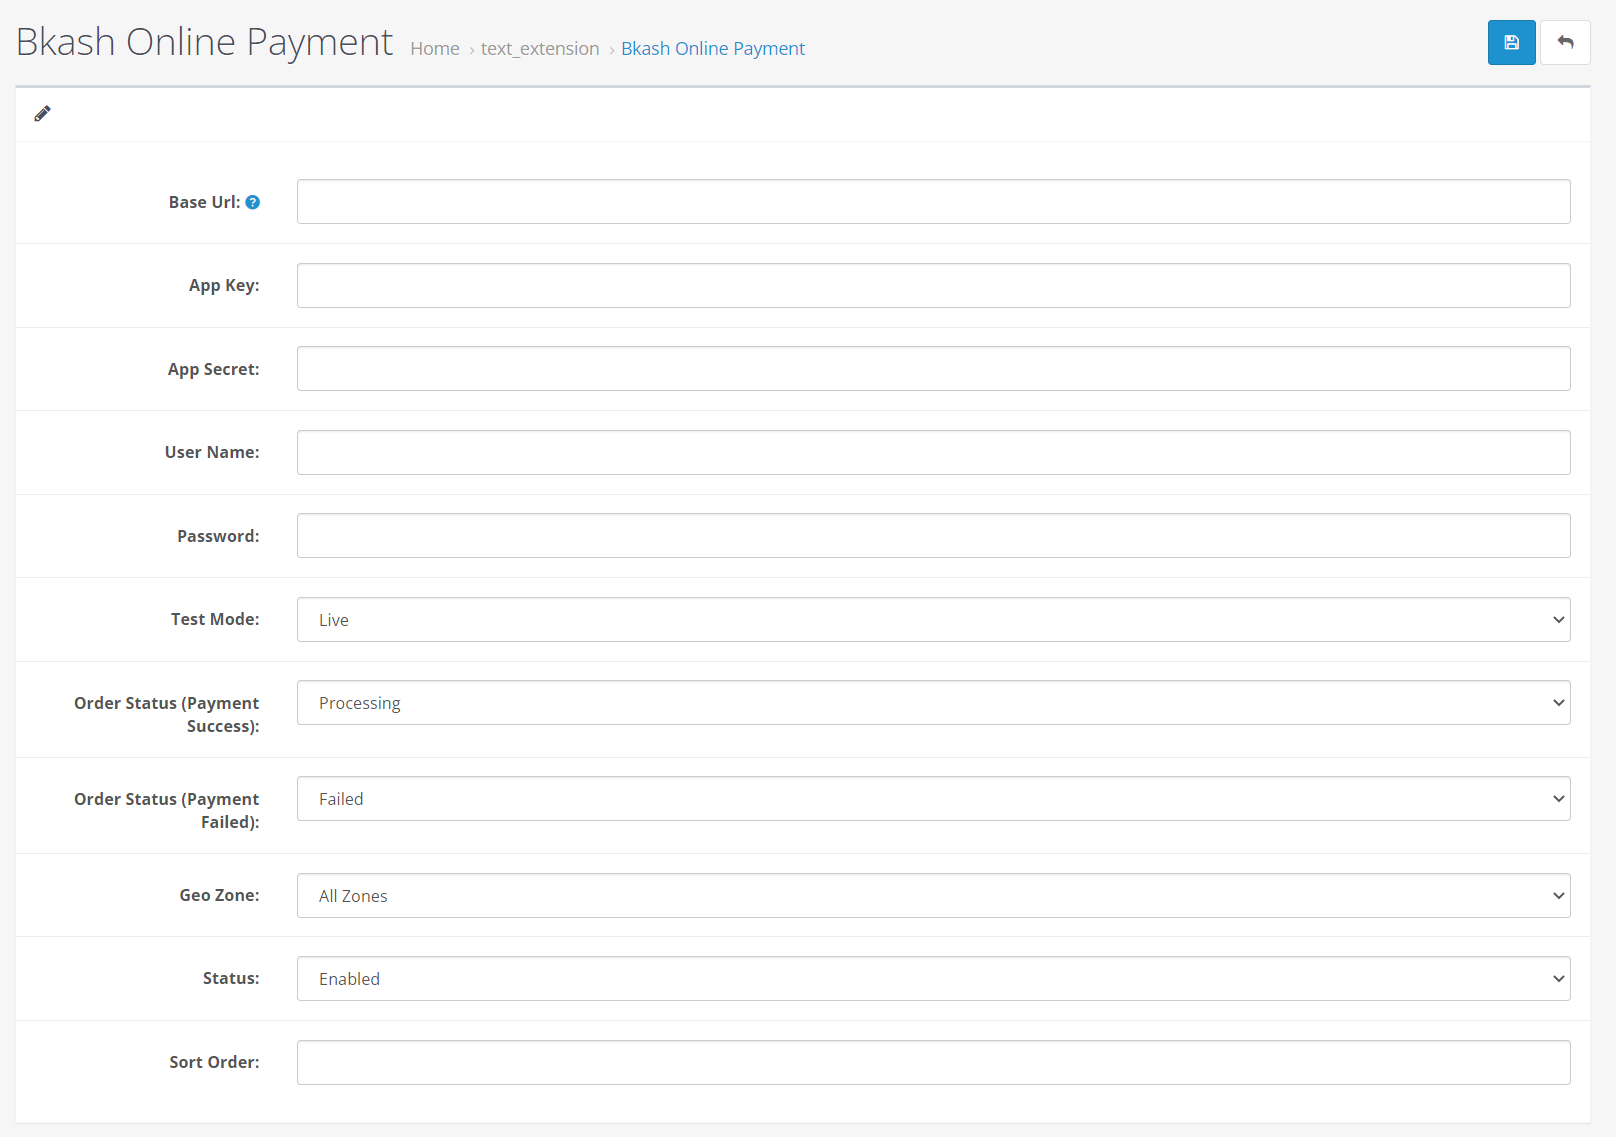This screenshot has height=1137, width=1616.
Task: Click the Order Status (Payment Failed) label
Action: 166,810
